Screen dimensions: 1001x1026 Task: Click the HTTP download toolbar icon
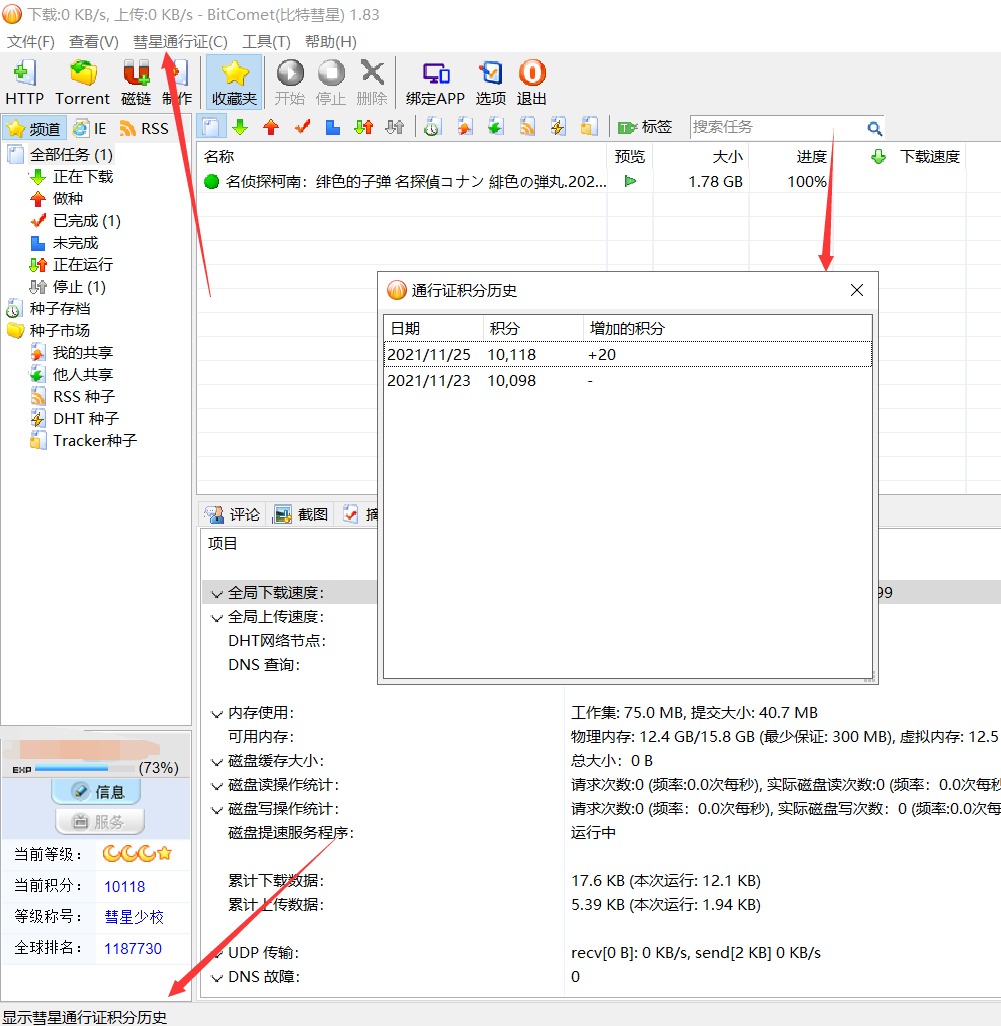(x=25, y=82)
